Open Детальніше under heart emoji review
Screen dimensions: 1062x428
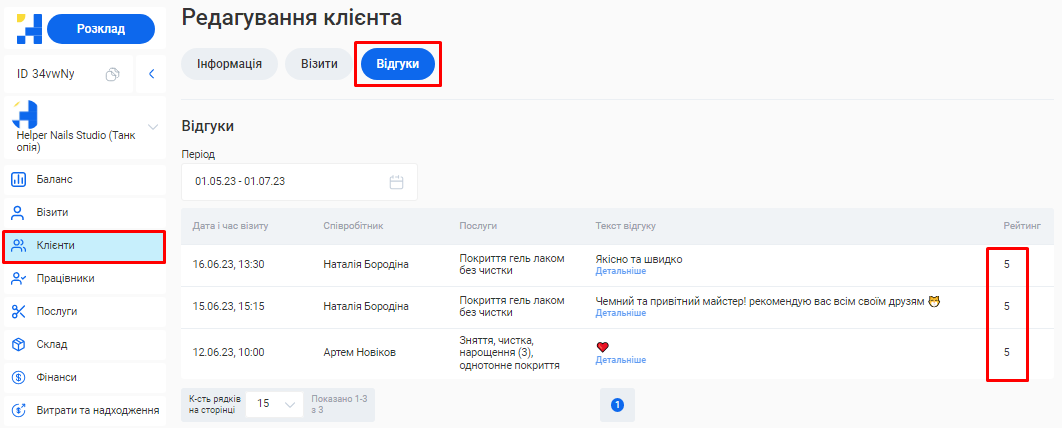(x=620, y=360)
